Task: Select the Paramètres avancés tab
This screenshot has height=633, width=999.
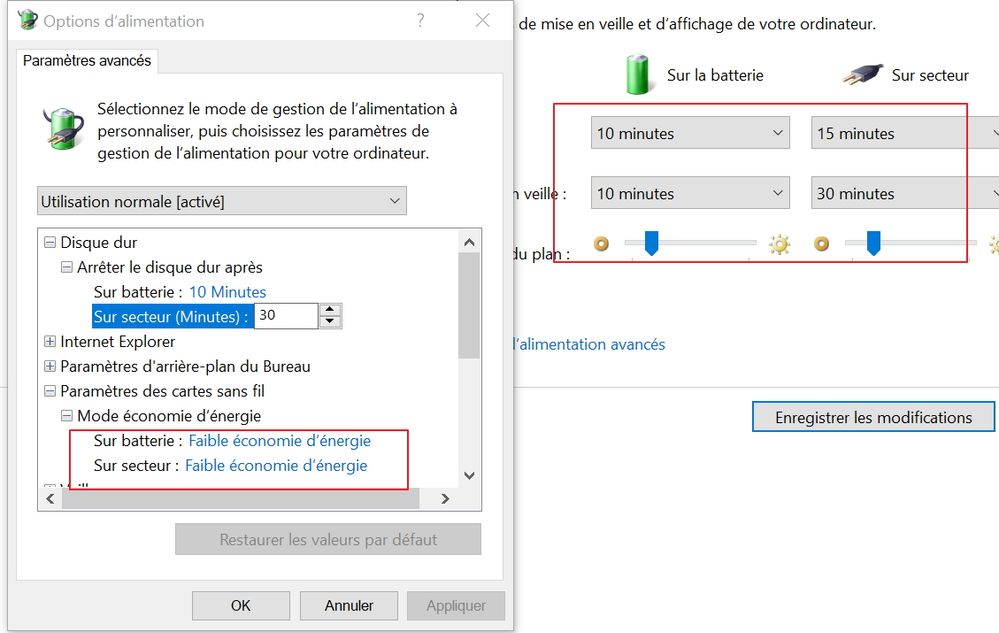Action: (87, 61)
